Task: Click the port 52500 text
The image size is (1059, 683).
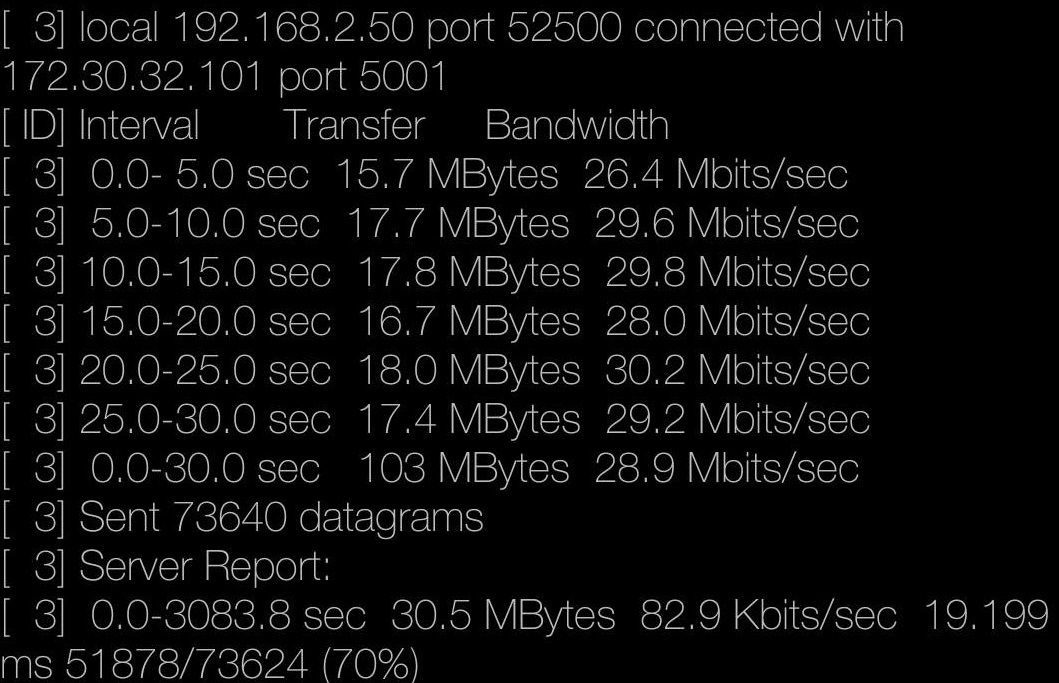Action: [x=524, y=28]
